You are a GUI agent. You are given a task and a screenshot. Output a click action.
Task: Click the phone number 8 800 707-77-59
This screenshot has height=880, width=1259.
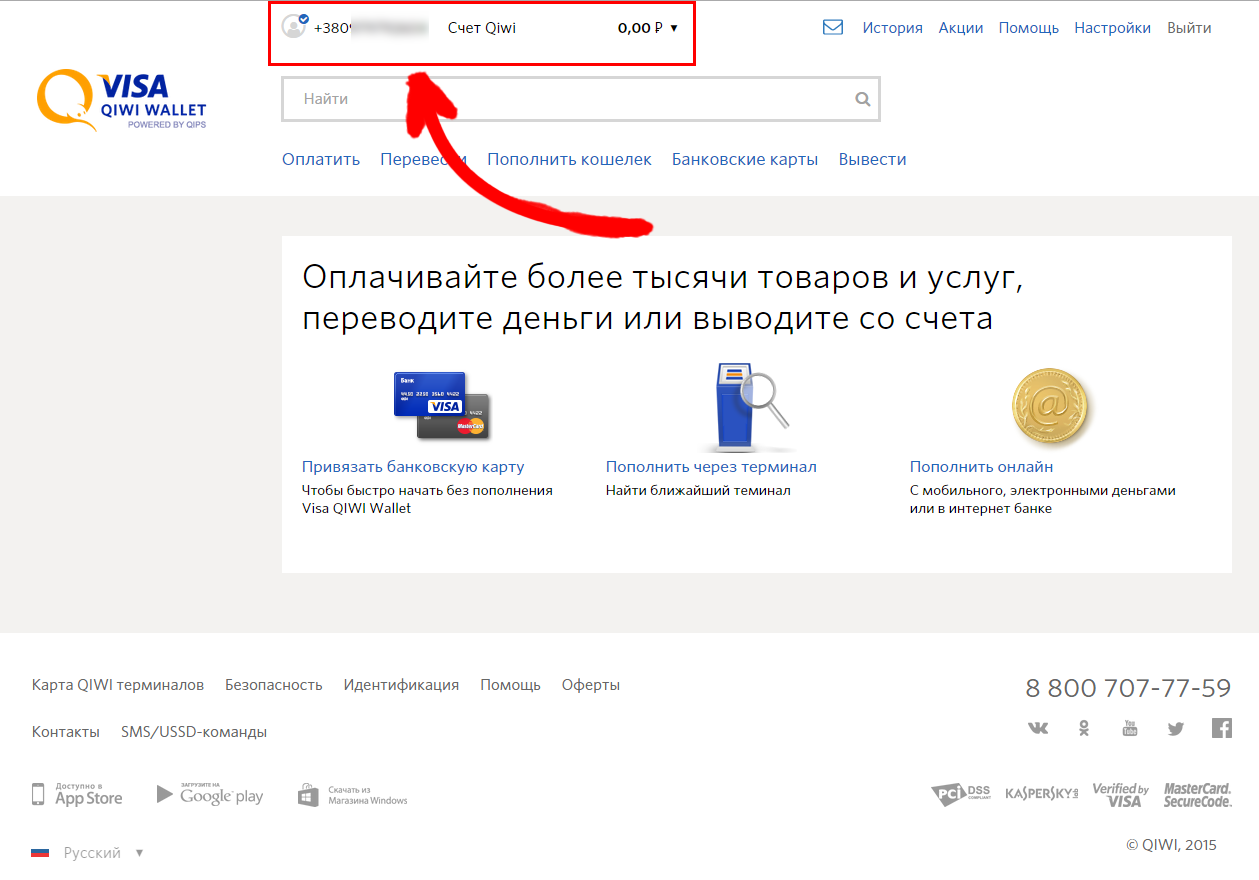[x=1128, y=688]
